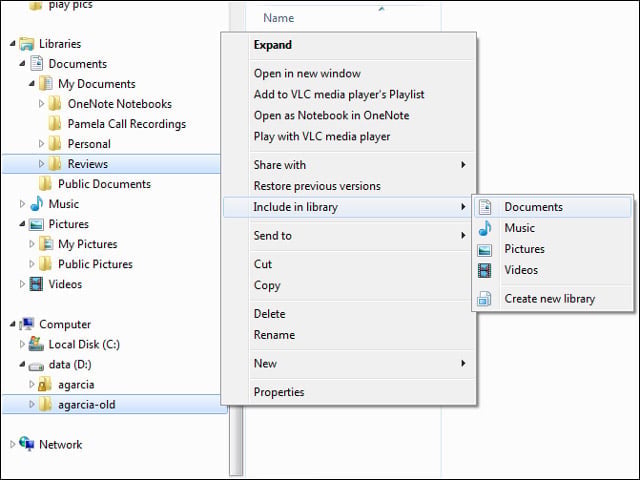Collapse the Pictures library node

coord(22,224)
